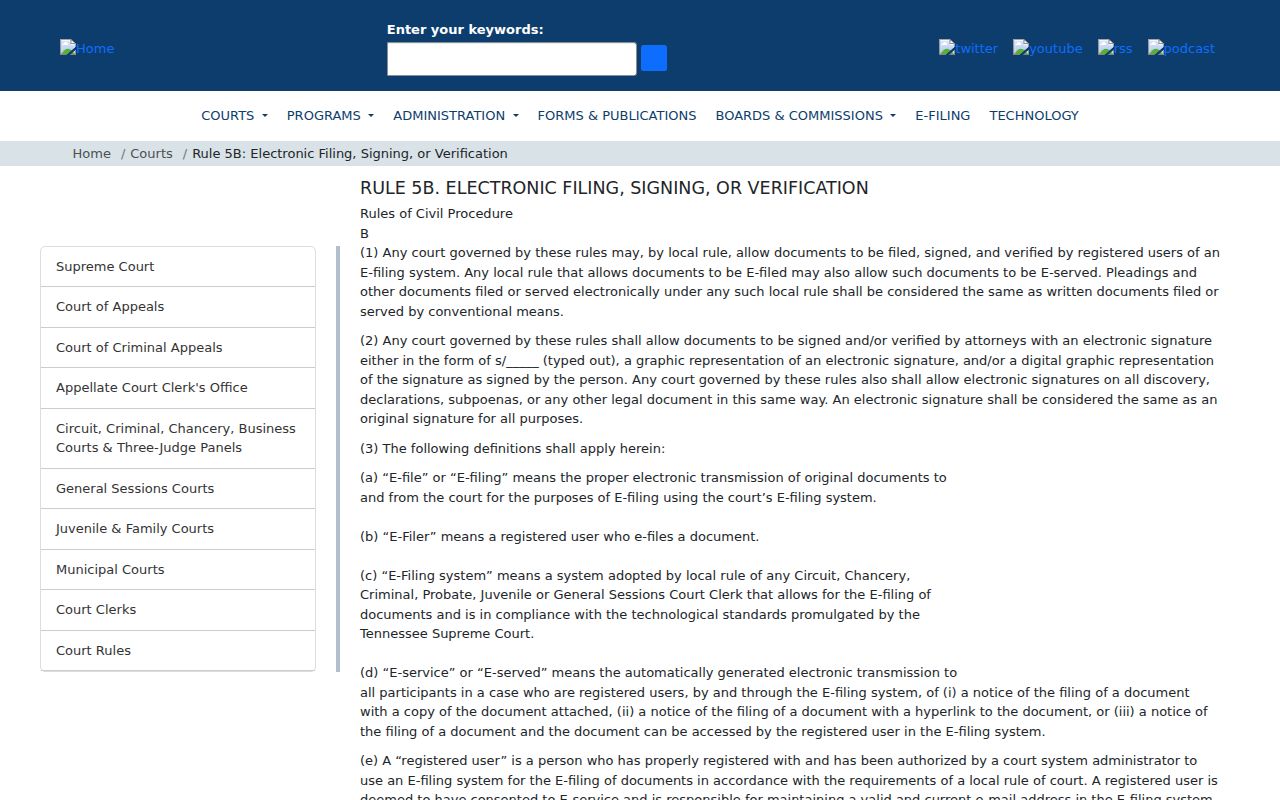Open Forms & Publications menu item

tap(617, 115)
